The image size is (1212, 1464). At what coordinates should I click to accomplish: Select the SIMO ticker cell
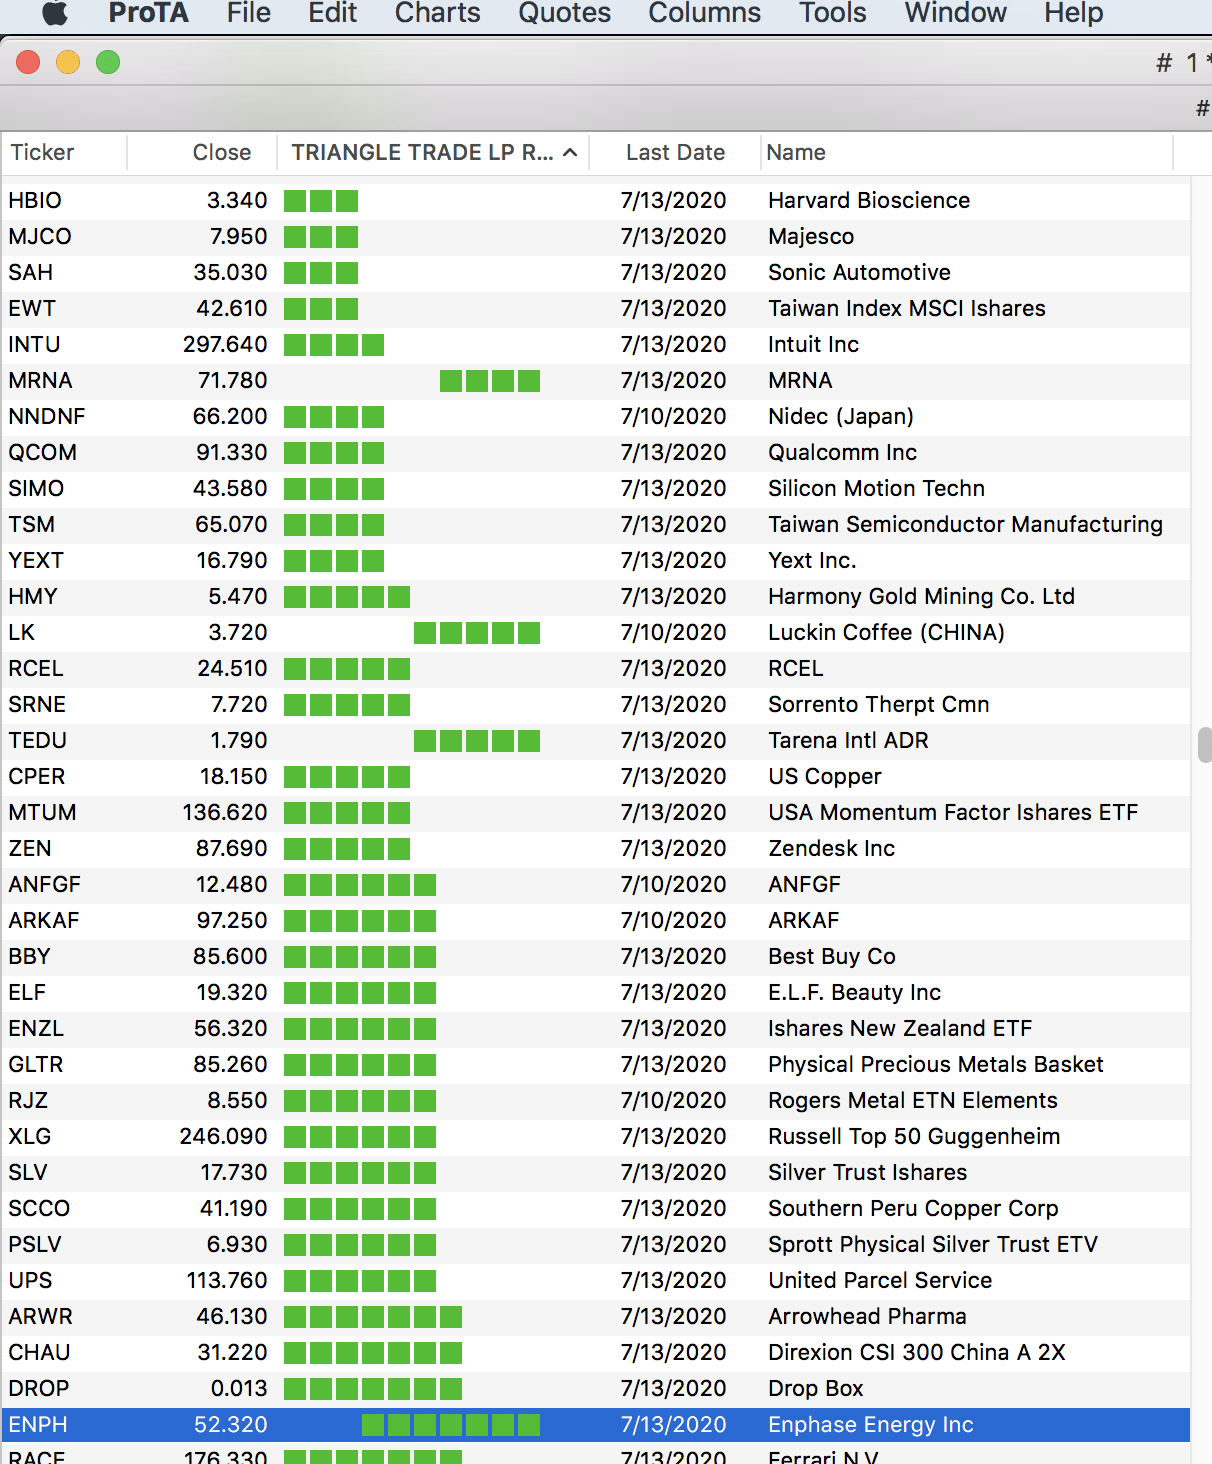[x=36, y=488]
